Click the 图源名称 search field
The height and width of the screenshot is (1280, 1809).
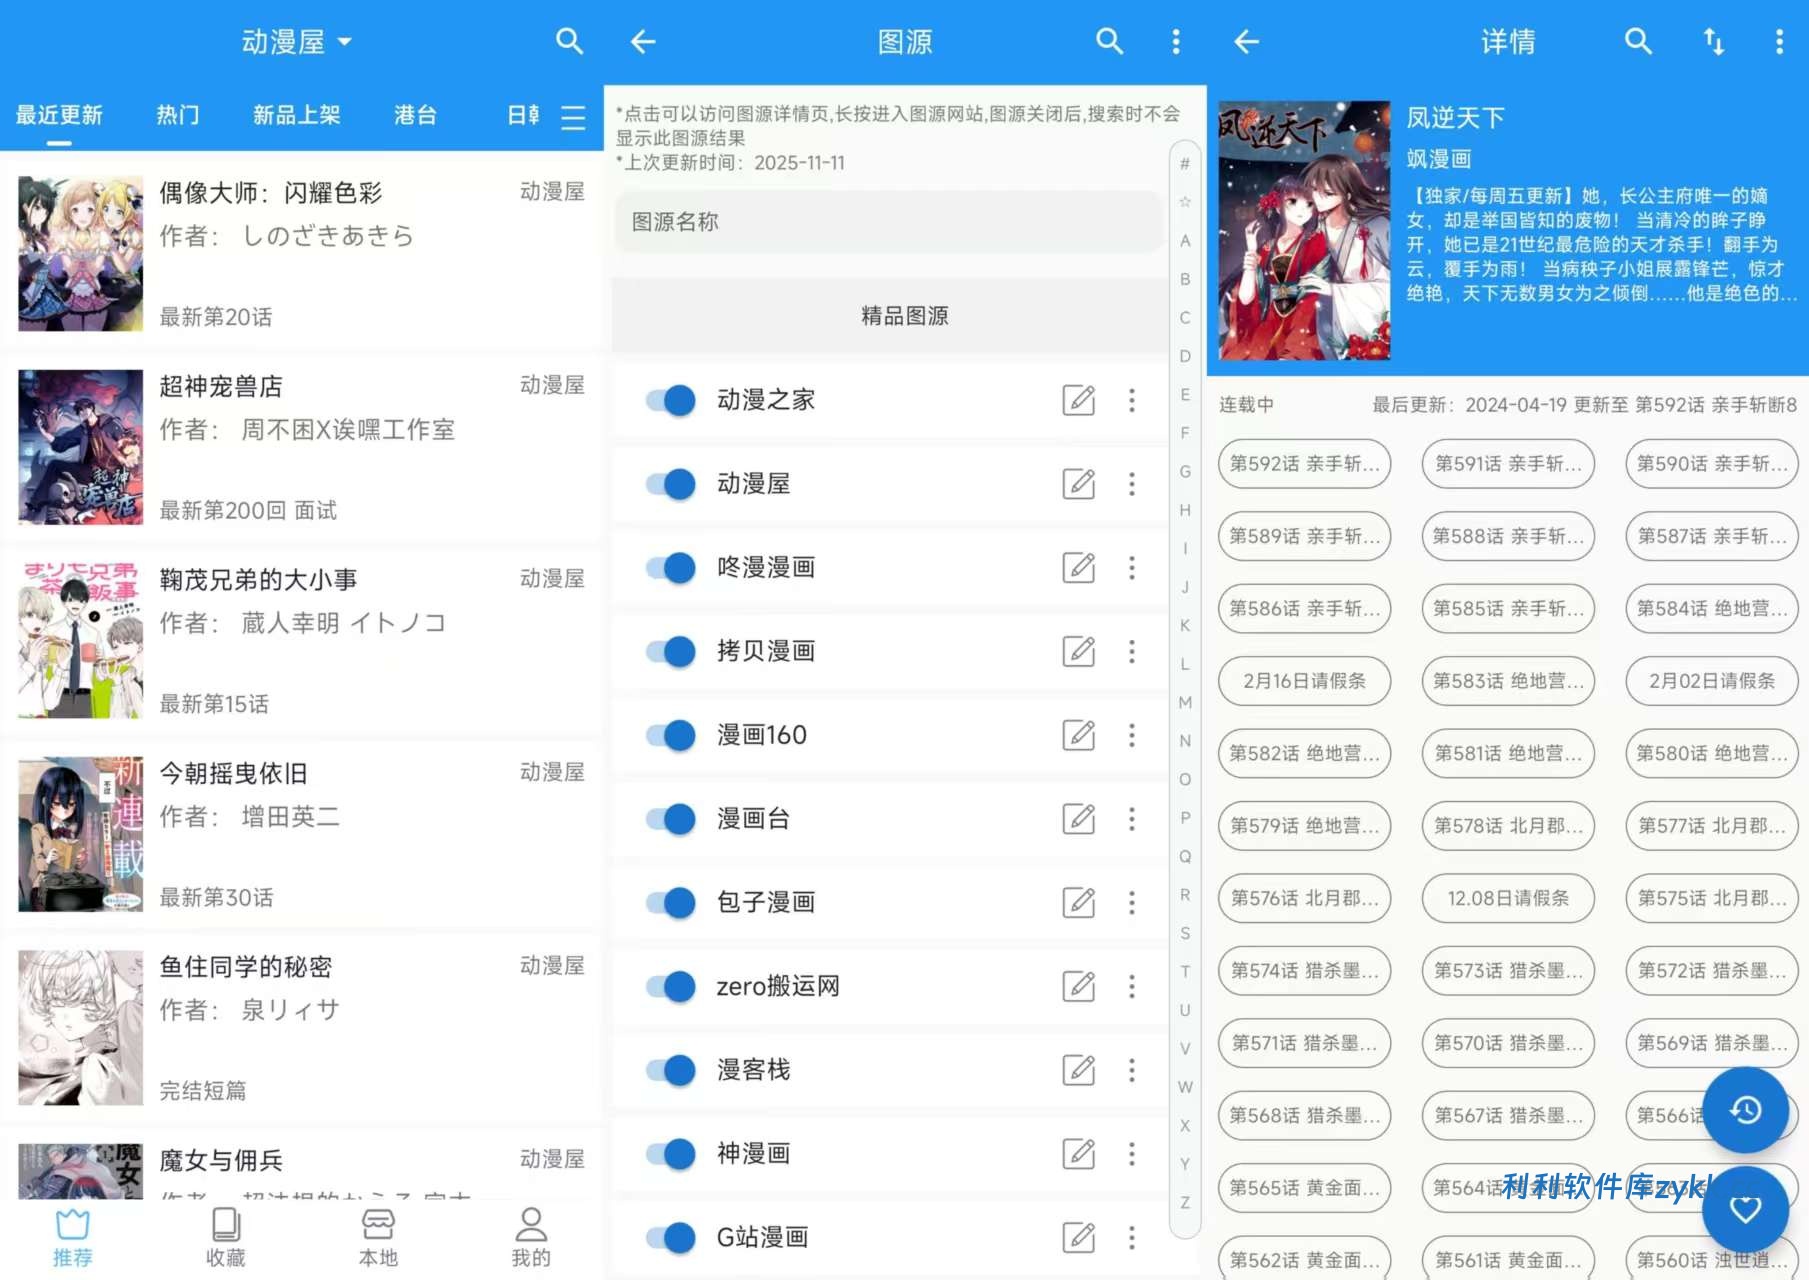(x=888, y=222)
